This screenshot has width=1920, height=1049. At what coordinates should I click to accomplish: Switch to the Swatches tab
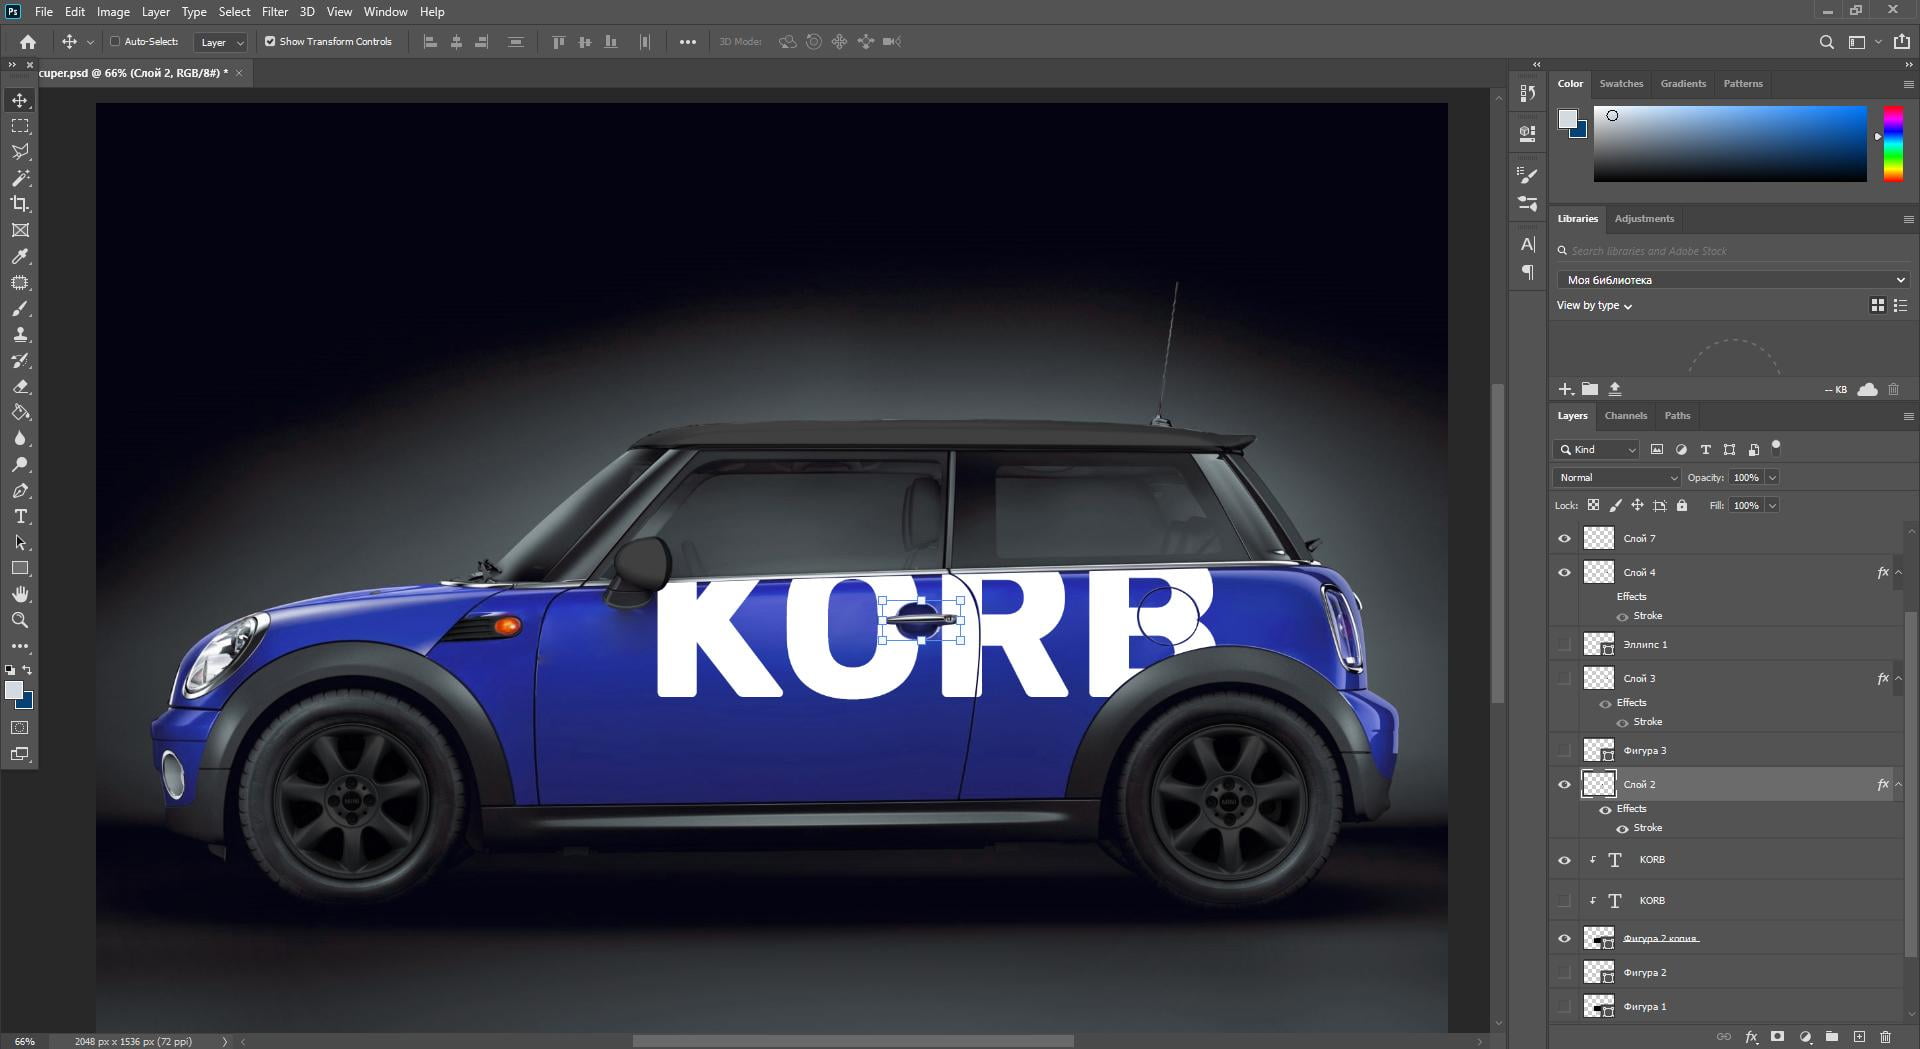1620,84
